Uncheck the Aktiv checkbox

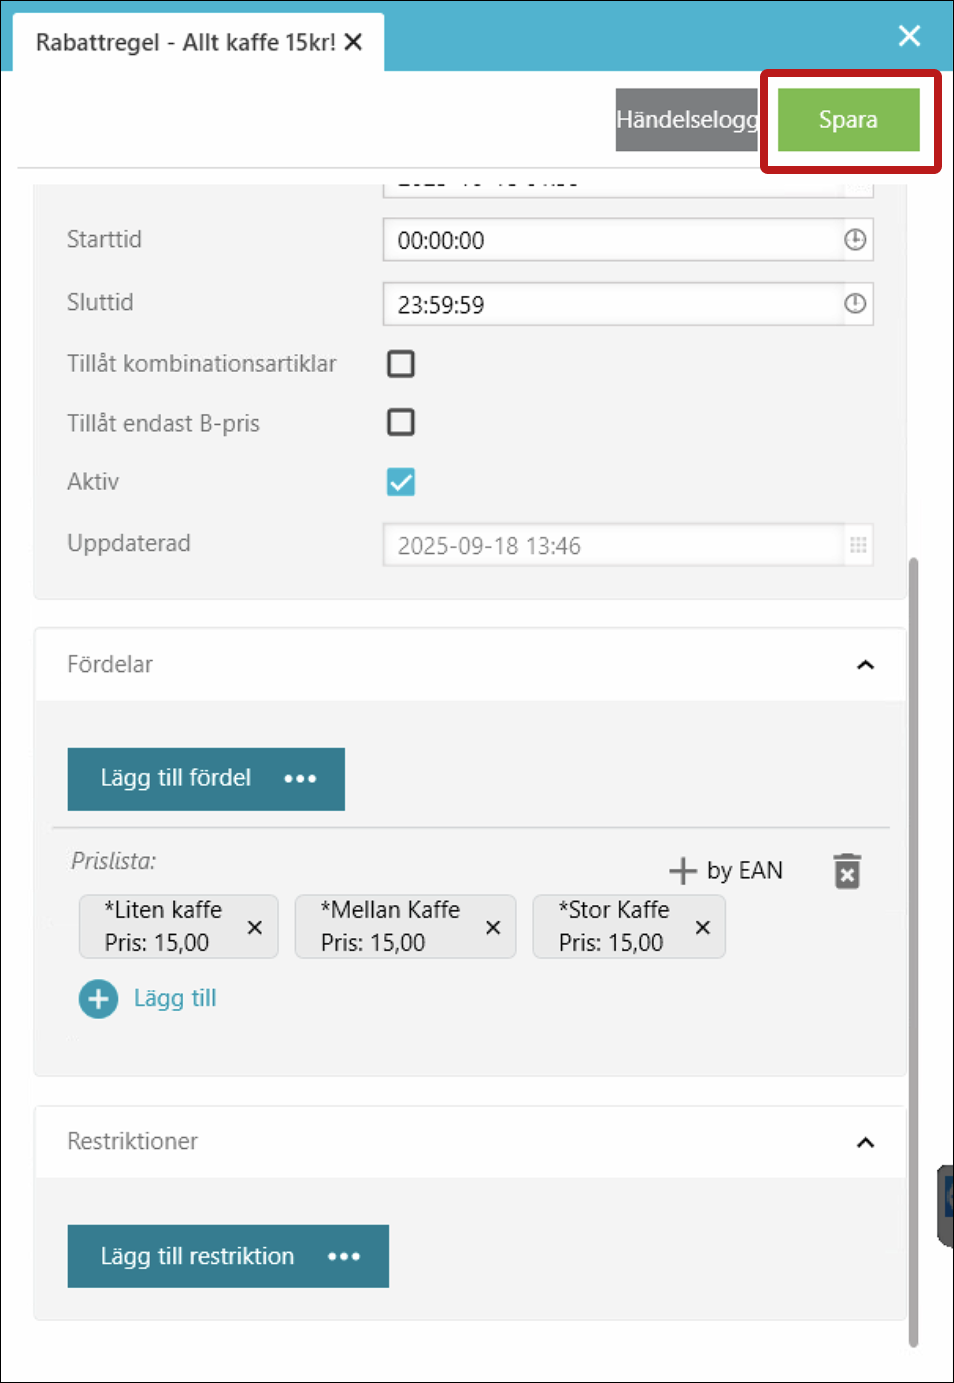coord(401,482)
